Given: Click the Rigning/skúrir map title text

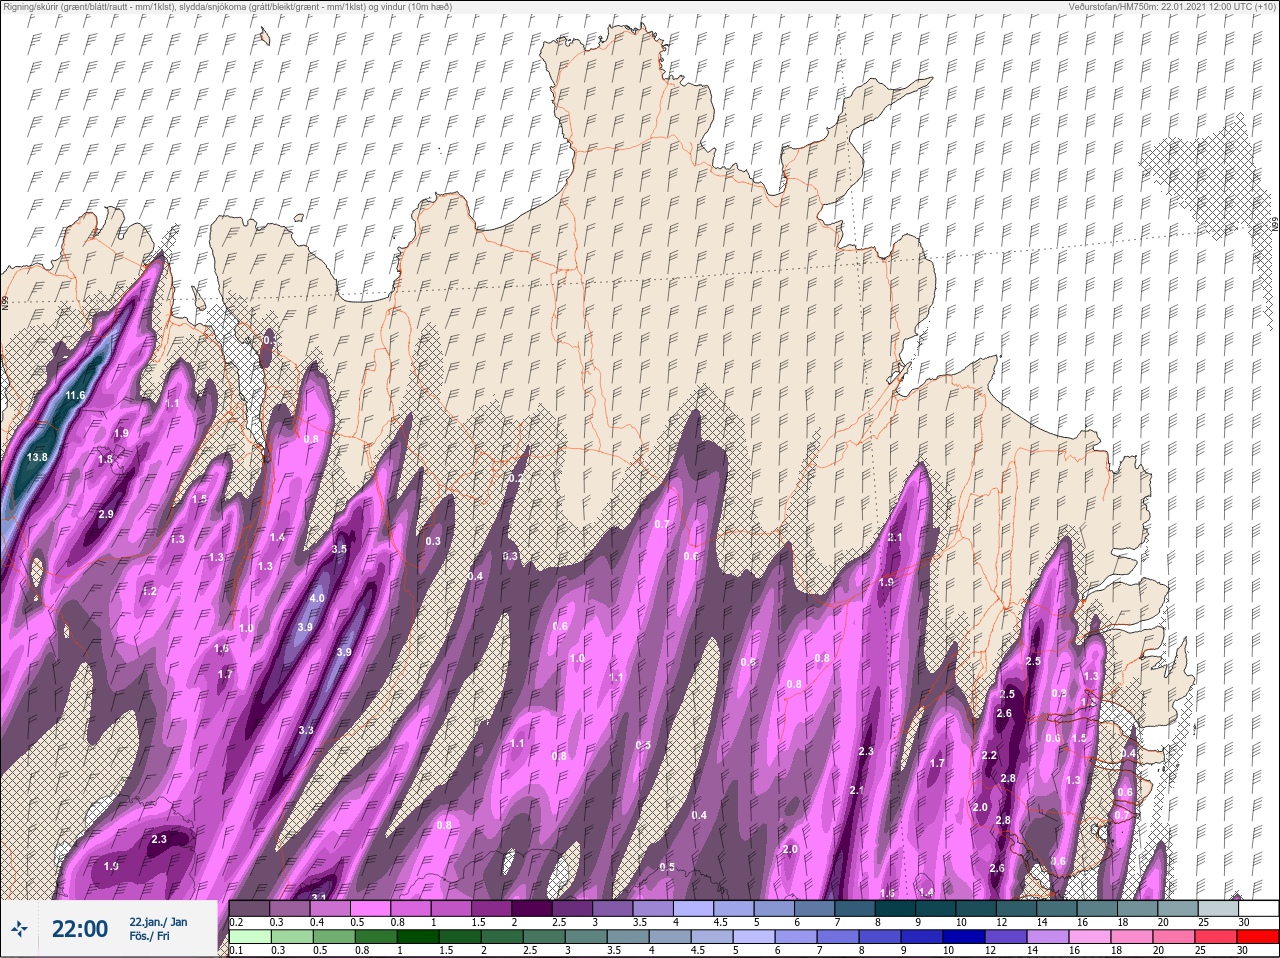Looking at the screenshot, I should [x=227, y=7].
